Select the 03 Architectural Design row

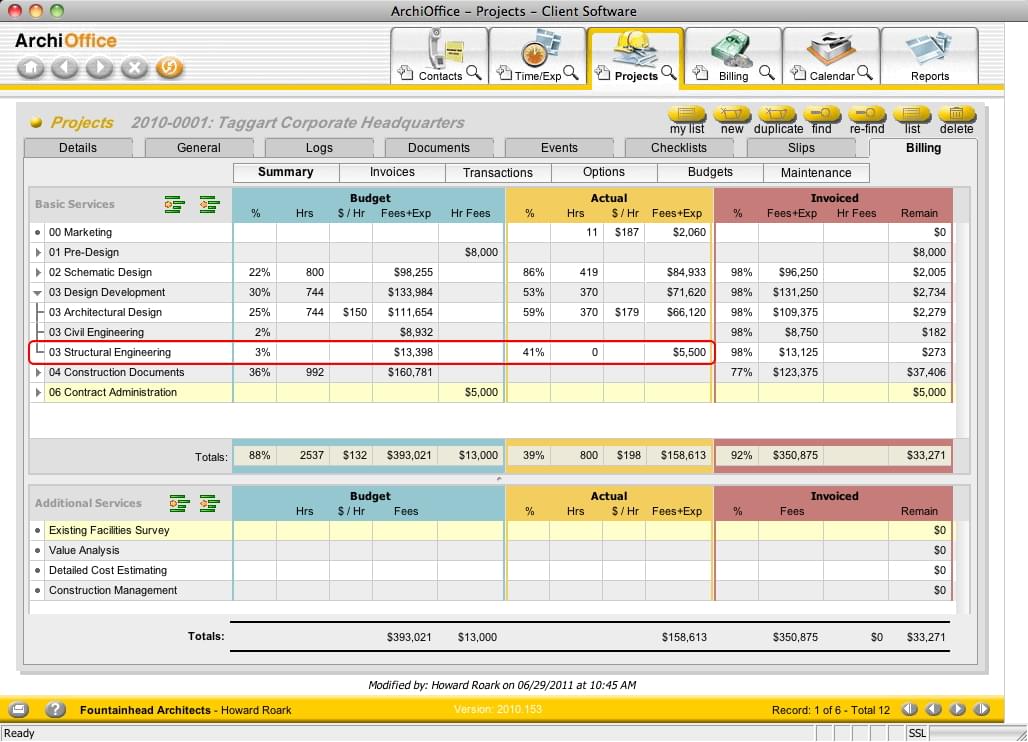[x=490, y=312]
